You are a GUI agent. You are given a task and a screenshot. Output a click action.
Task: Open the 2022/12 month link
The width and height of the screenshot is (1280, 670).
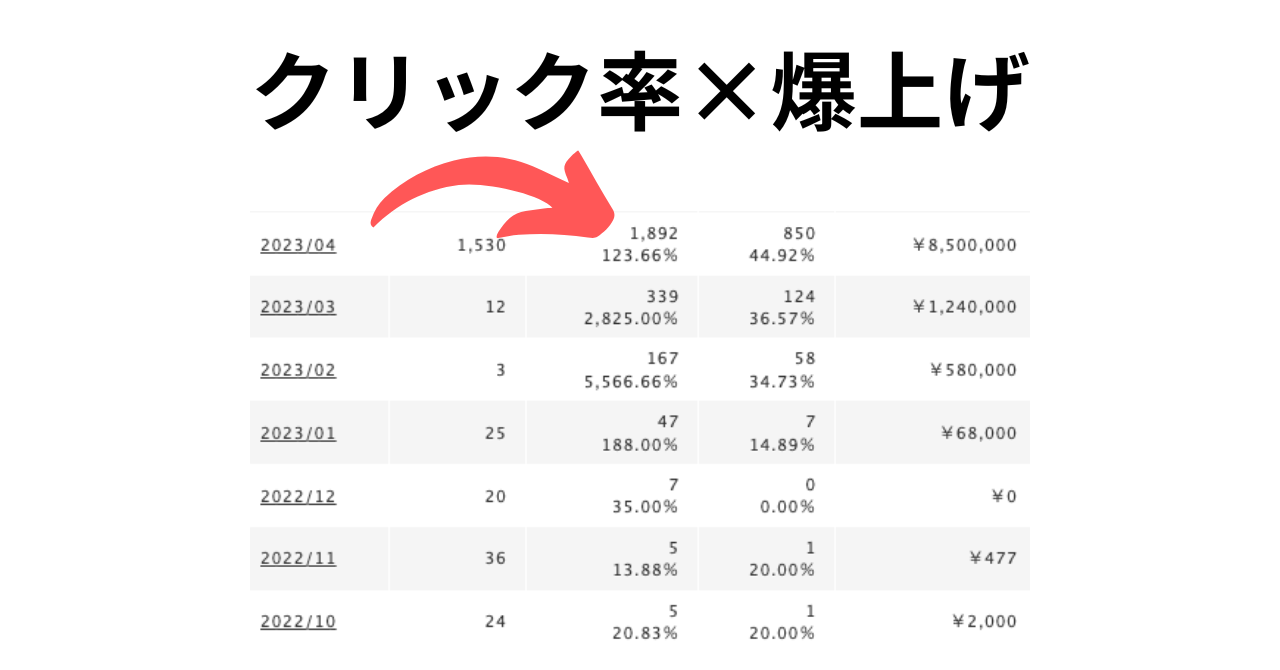[x=298, y=496]
